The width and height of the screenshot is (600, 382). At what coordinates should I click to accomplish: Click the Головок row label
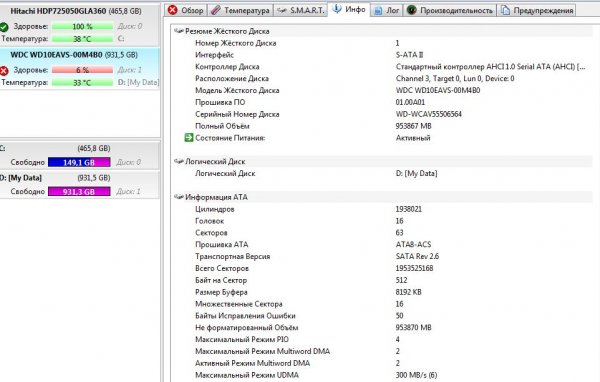tap(209, 221)
